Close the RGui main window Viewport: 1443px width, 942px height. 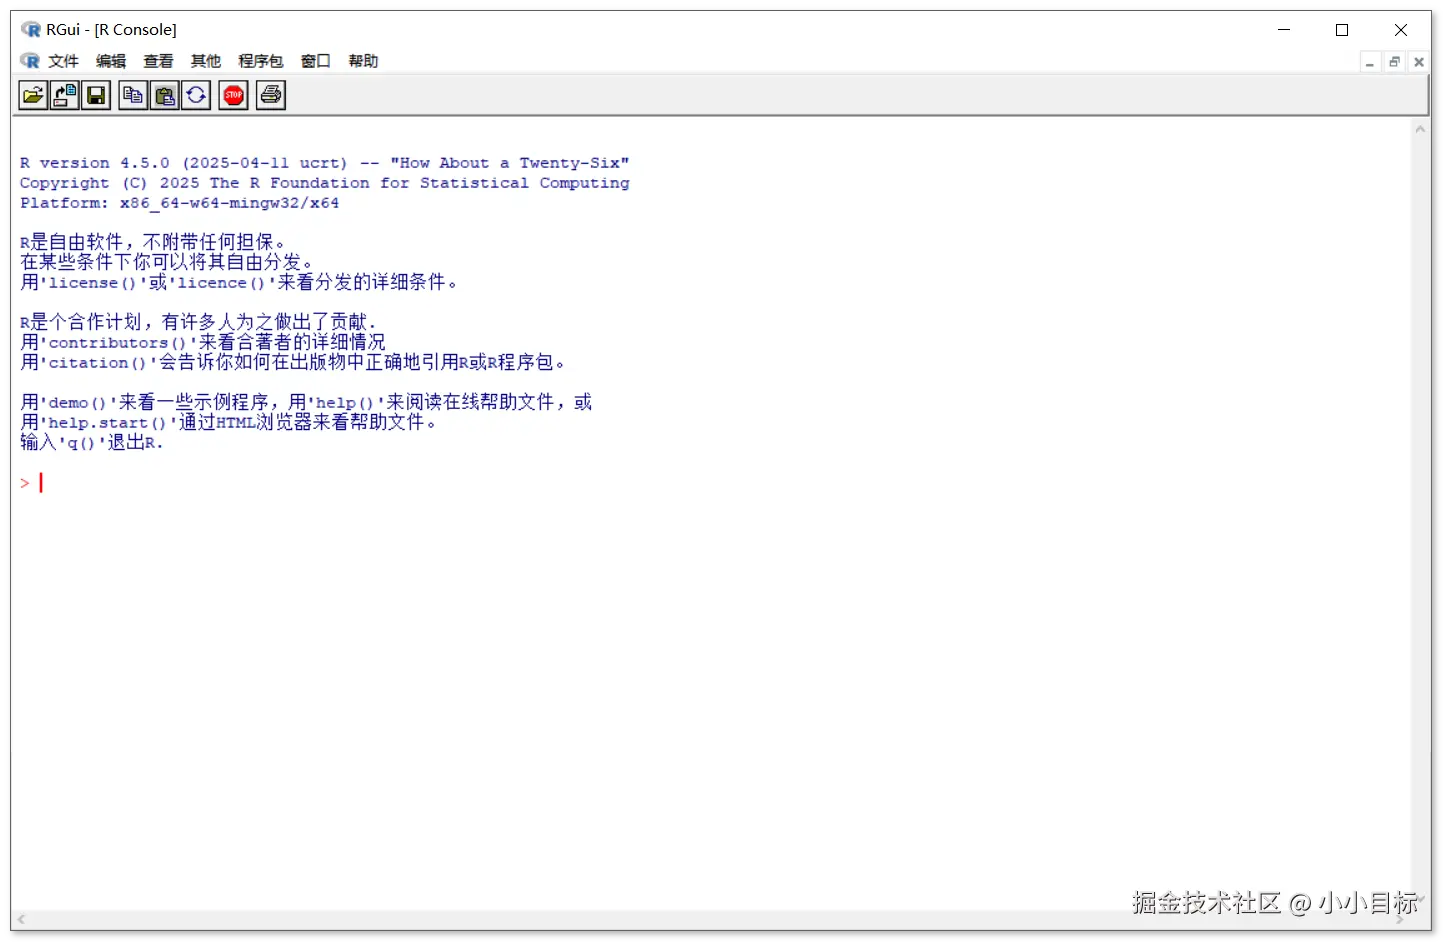coord(1400,30)
